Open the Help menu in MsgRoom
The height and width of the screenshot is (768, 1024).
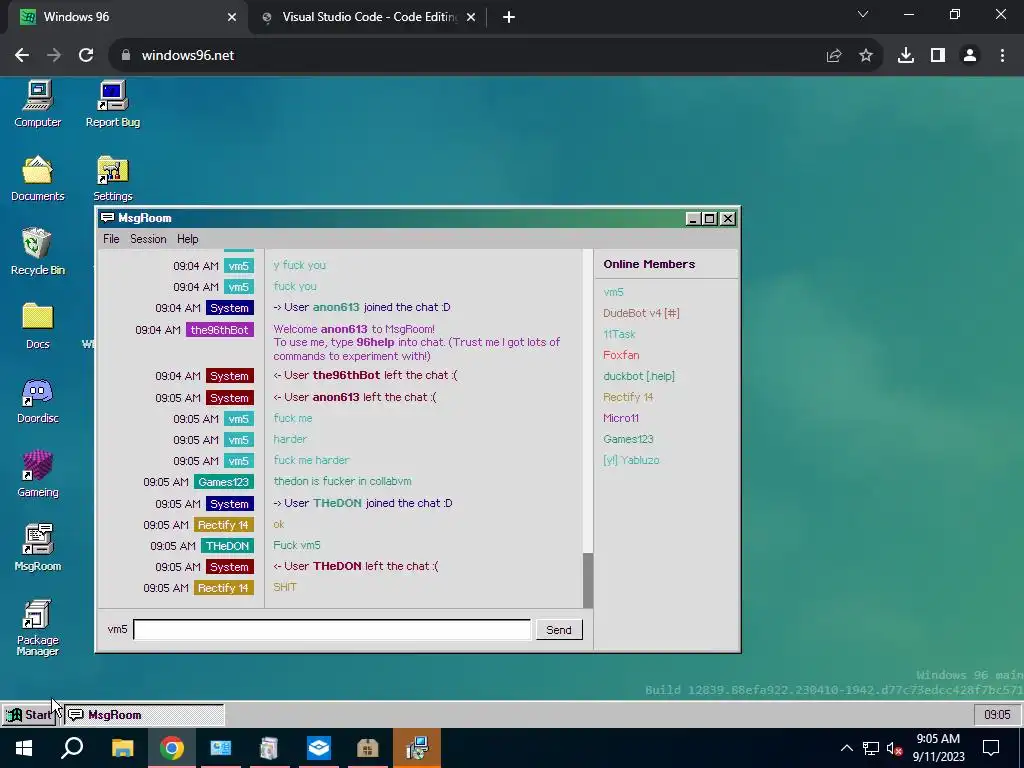tap(187, 239)
